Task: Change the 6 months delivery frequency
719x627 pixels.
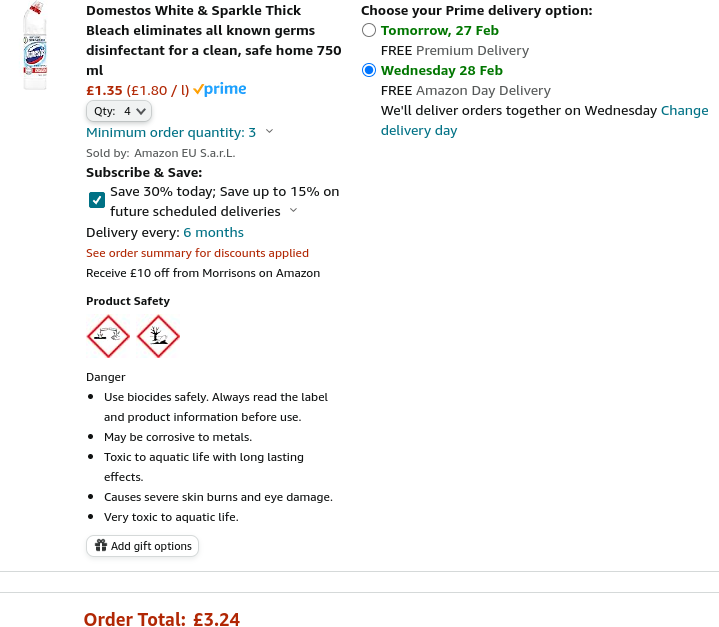Action: (x=213, y=232)
